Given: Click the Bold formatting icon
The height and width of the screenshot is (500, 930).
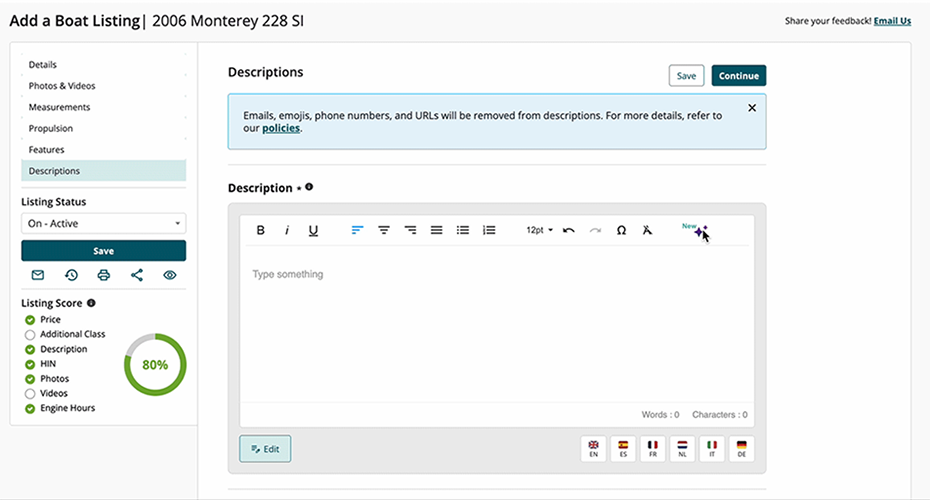Looking at the screenshot, I should (261, 230).
